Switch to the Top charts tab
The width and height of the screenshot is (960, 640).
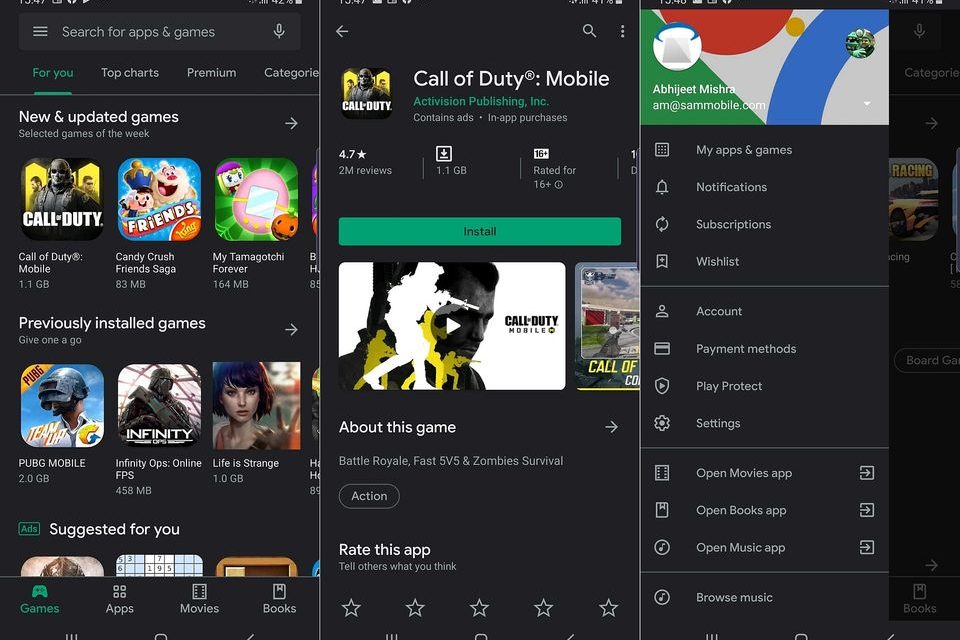(x=130, y=72)
